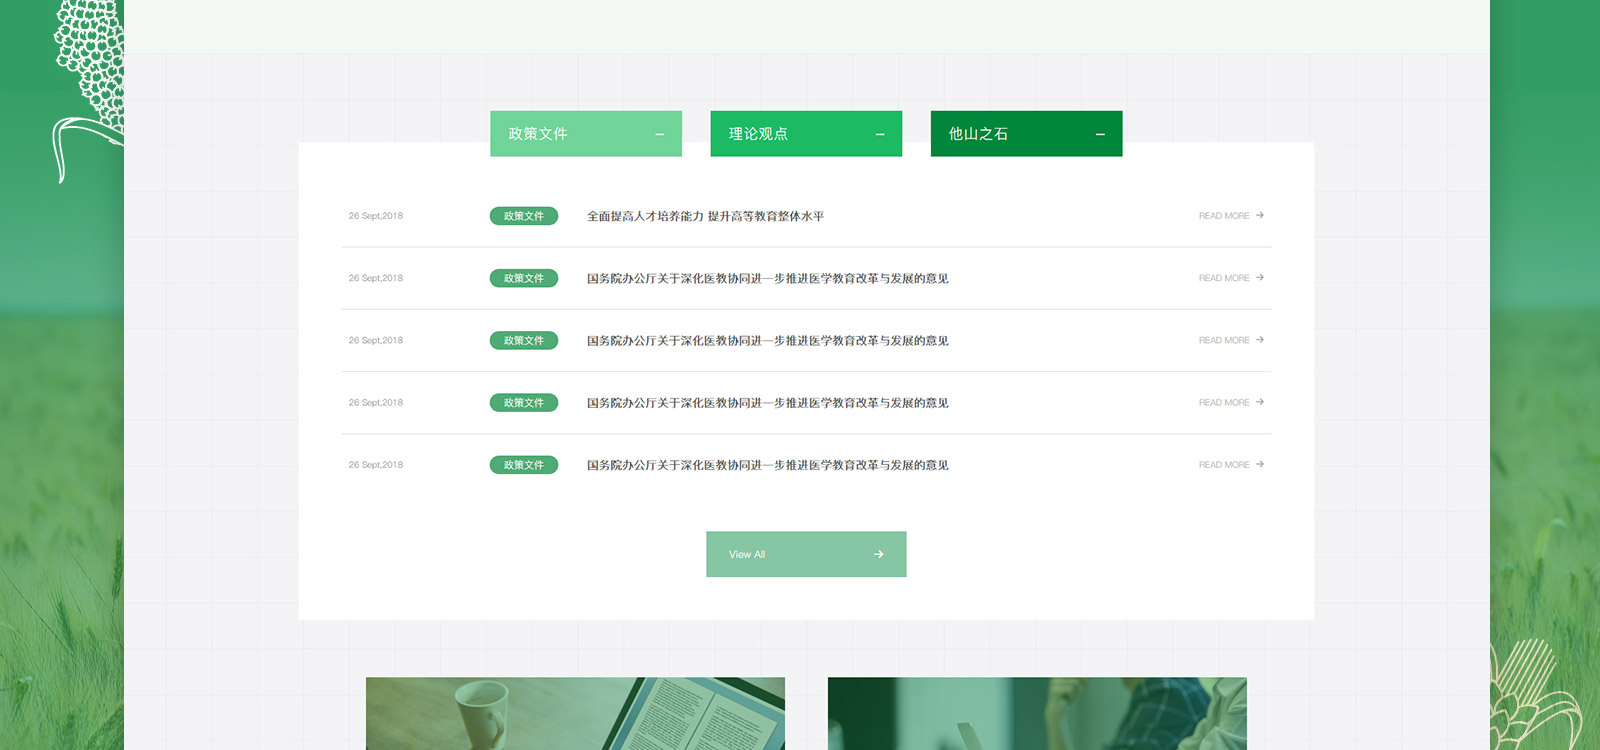Open article 全面提高人才培养能力 提升高等教育整体水平
The image size is (1600, 750).
(x=705, y=216)
